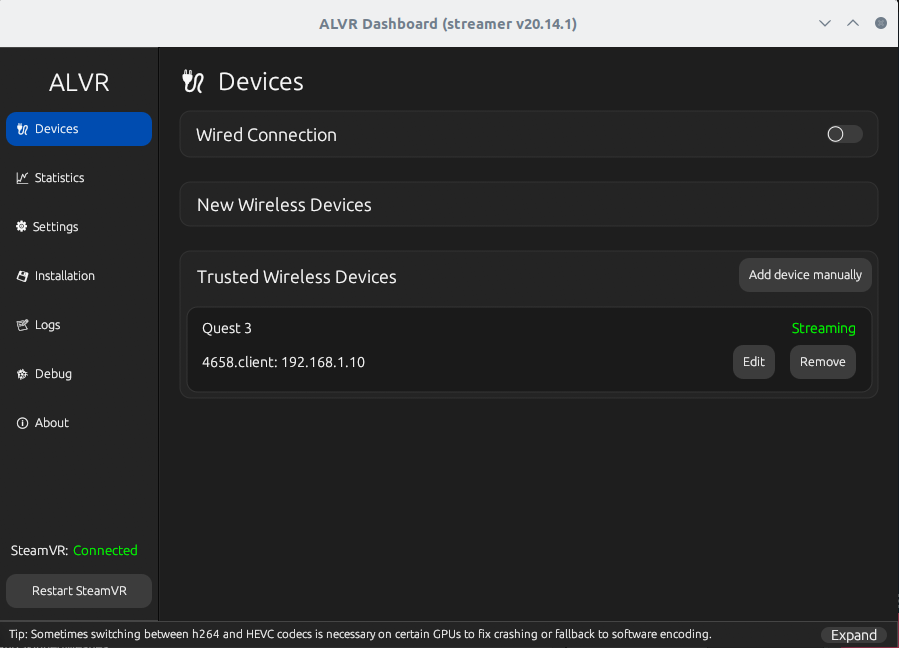Click the Installation disk icon
Image resolution: width=899 pixels, height=648 pixels.
23,276
